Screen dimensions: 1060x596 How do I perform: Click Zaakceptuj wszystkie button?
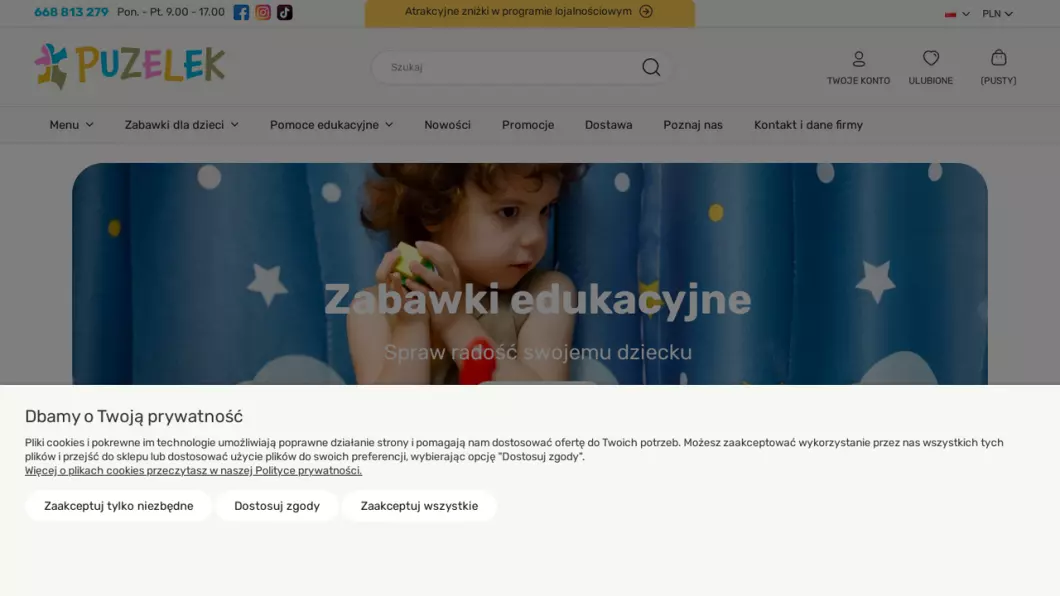(x=419, y=505)
